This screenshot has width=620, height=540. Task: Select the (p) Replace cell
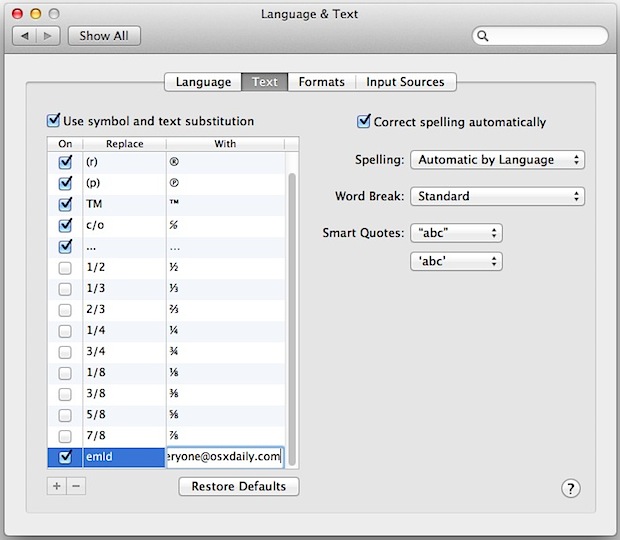coord(124,183)
